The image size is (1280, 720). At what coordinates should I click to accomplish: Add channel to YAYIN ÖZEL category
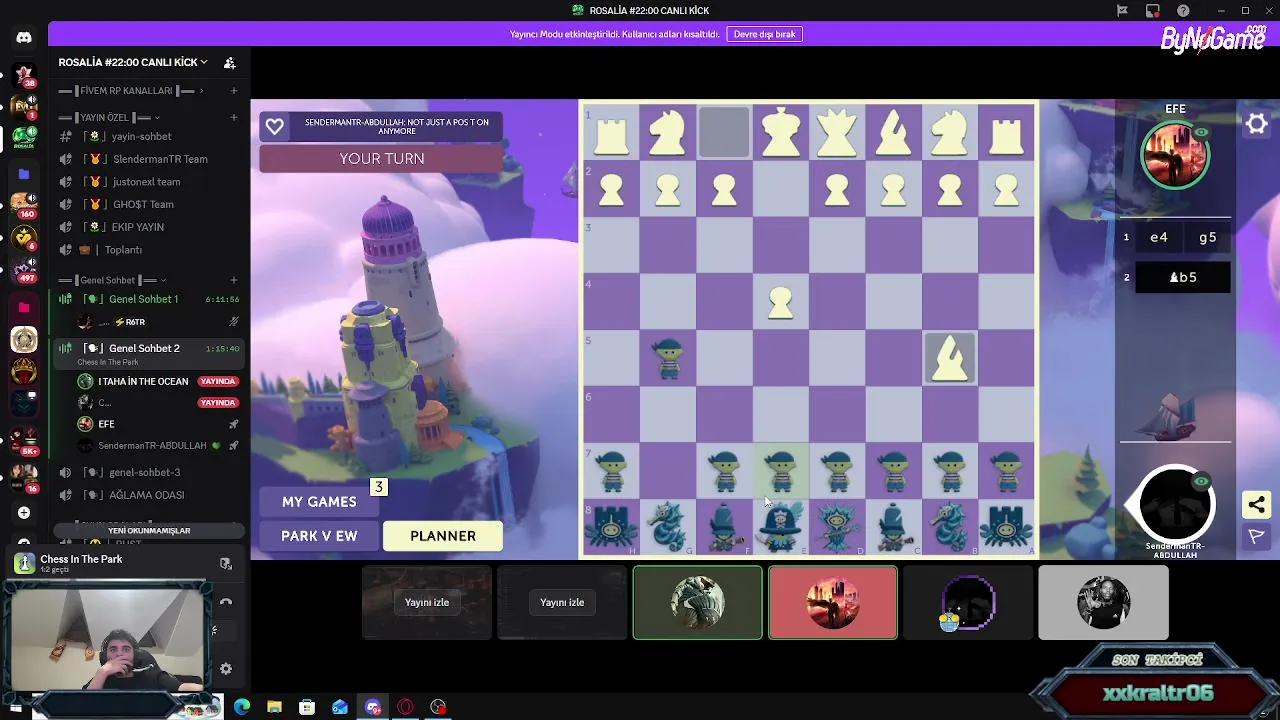coord(234,117)
